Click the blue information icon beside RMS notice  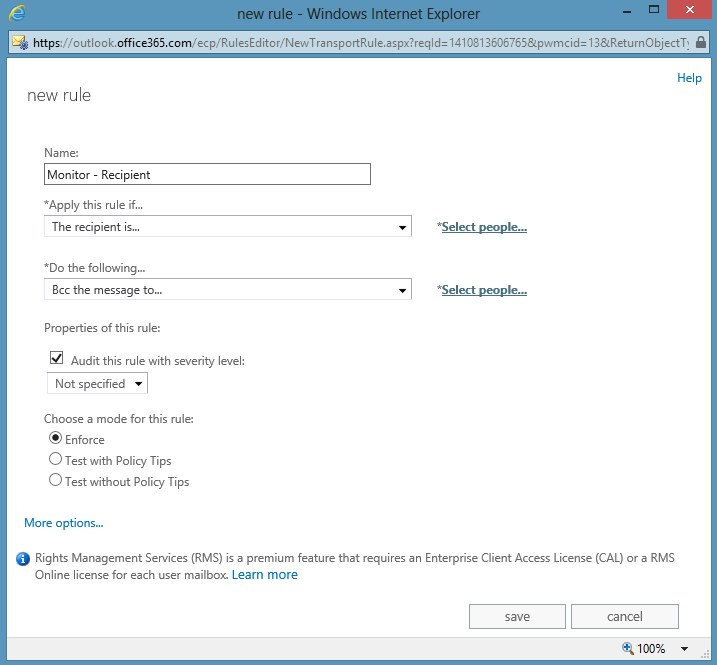(x=23, y=559)
